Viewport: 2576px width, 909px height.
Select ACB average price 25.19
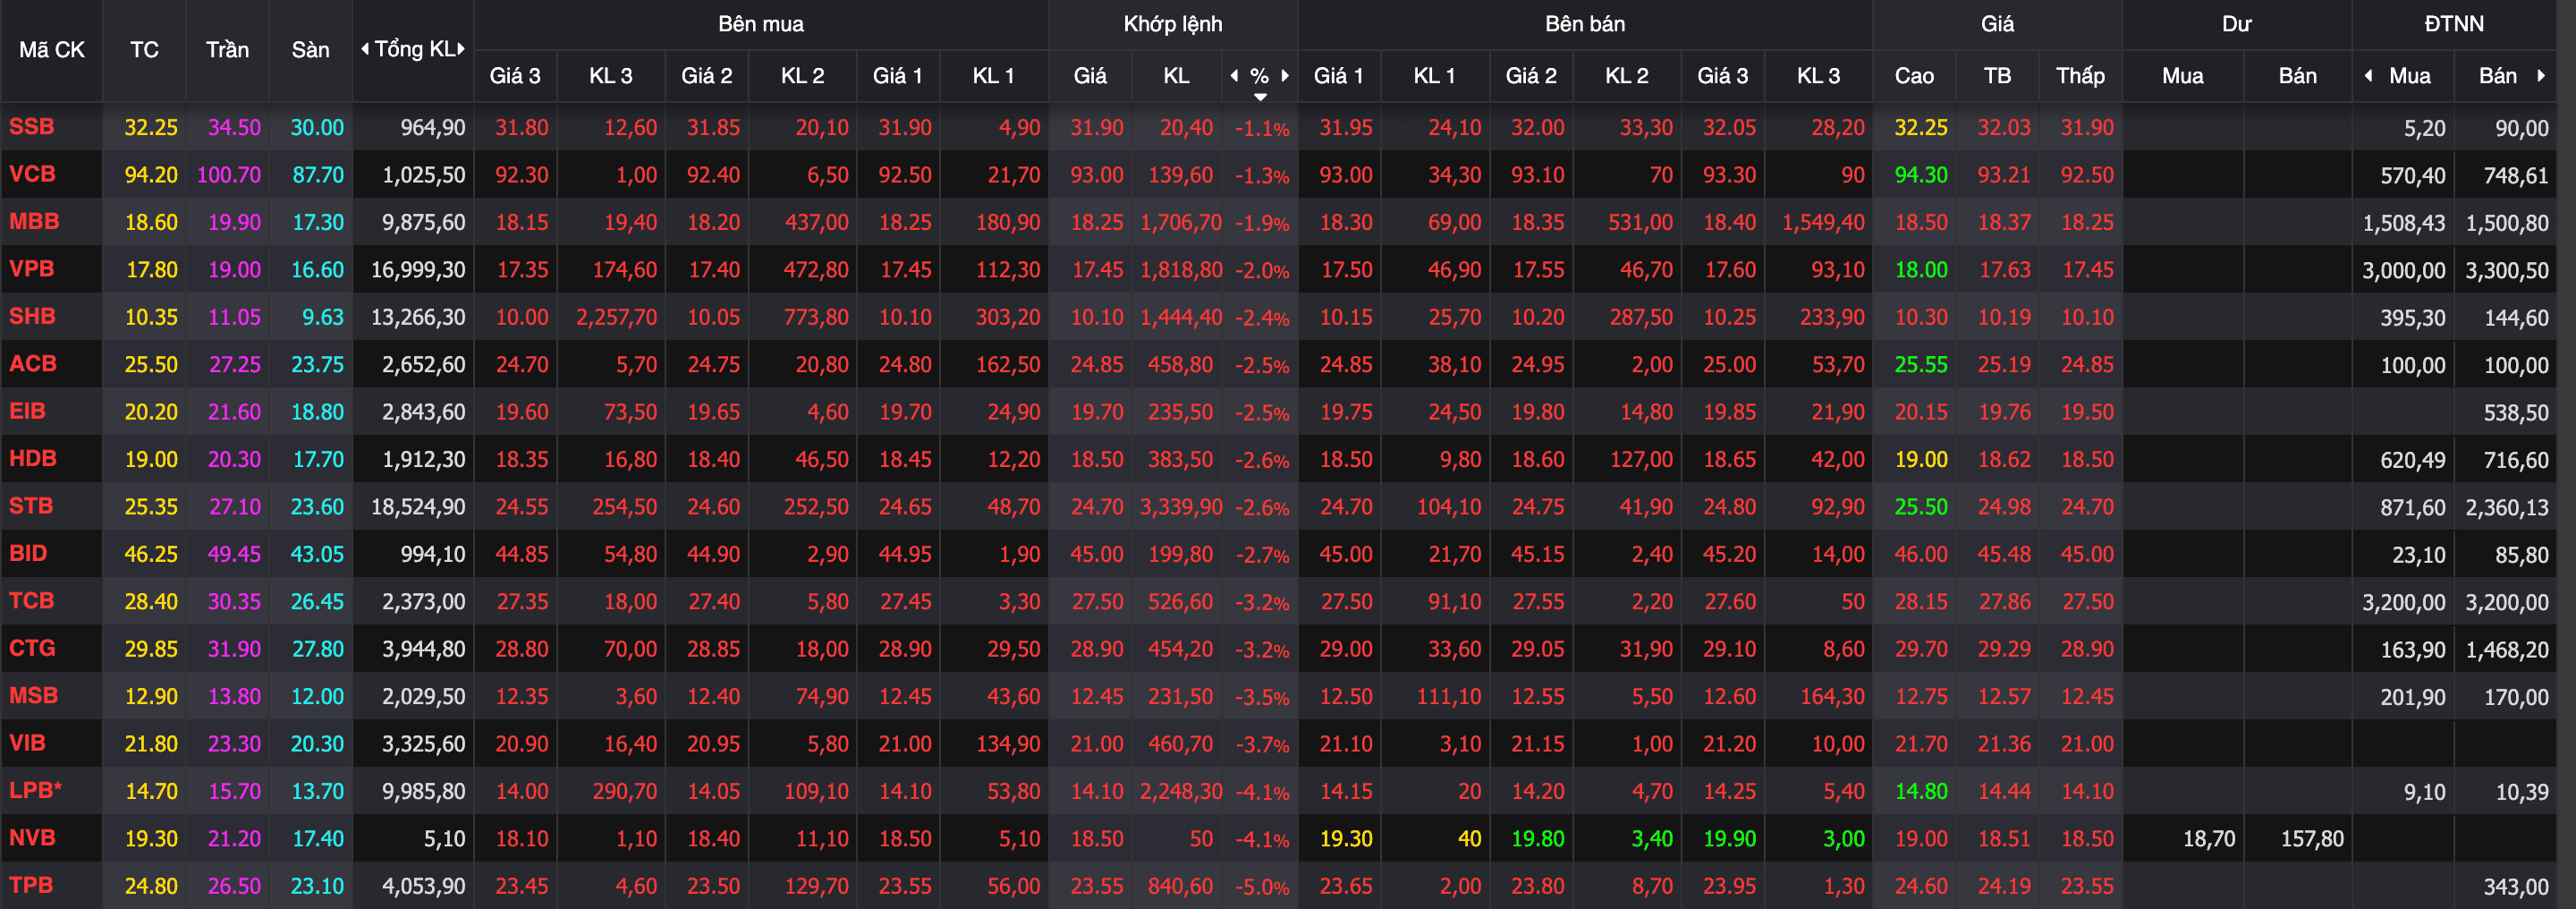2004,365
